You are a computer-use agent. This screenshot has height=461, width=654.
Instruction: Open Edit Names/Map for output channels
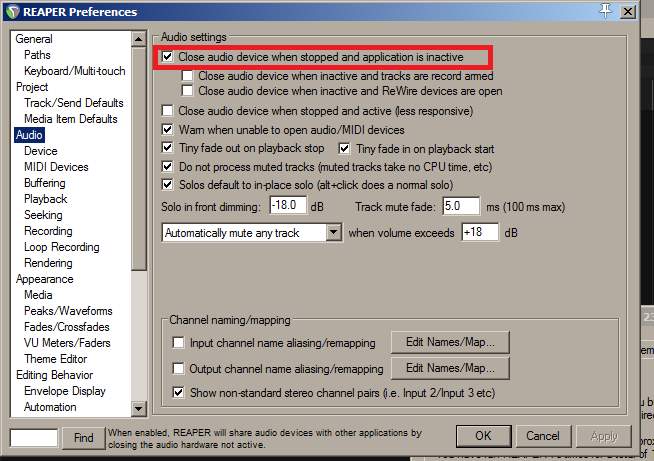[450, 368]
